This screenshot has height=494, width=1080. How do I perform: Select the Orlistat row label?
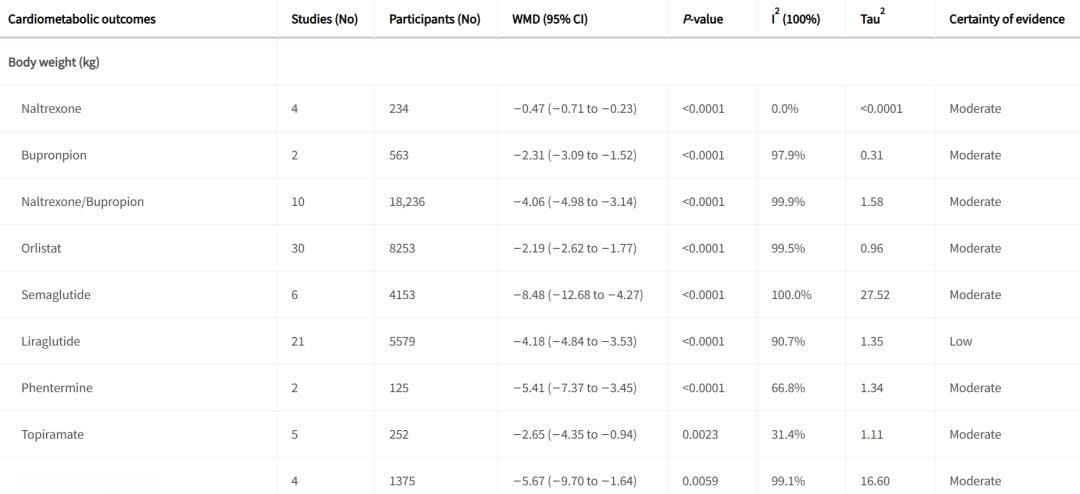(x=41, y=248)
